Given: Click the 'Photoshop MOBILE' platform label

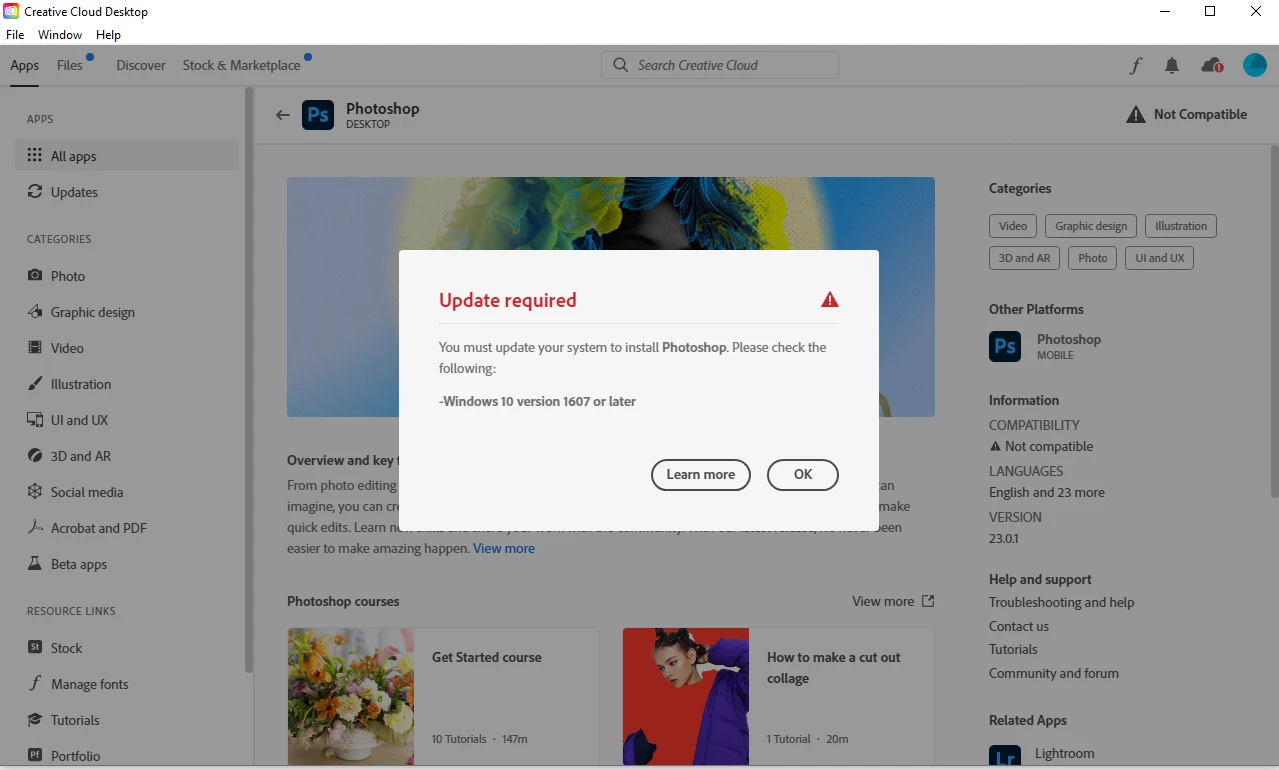Looking at the screenshot, I should [x=1069, y=346].
